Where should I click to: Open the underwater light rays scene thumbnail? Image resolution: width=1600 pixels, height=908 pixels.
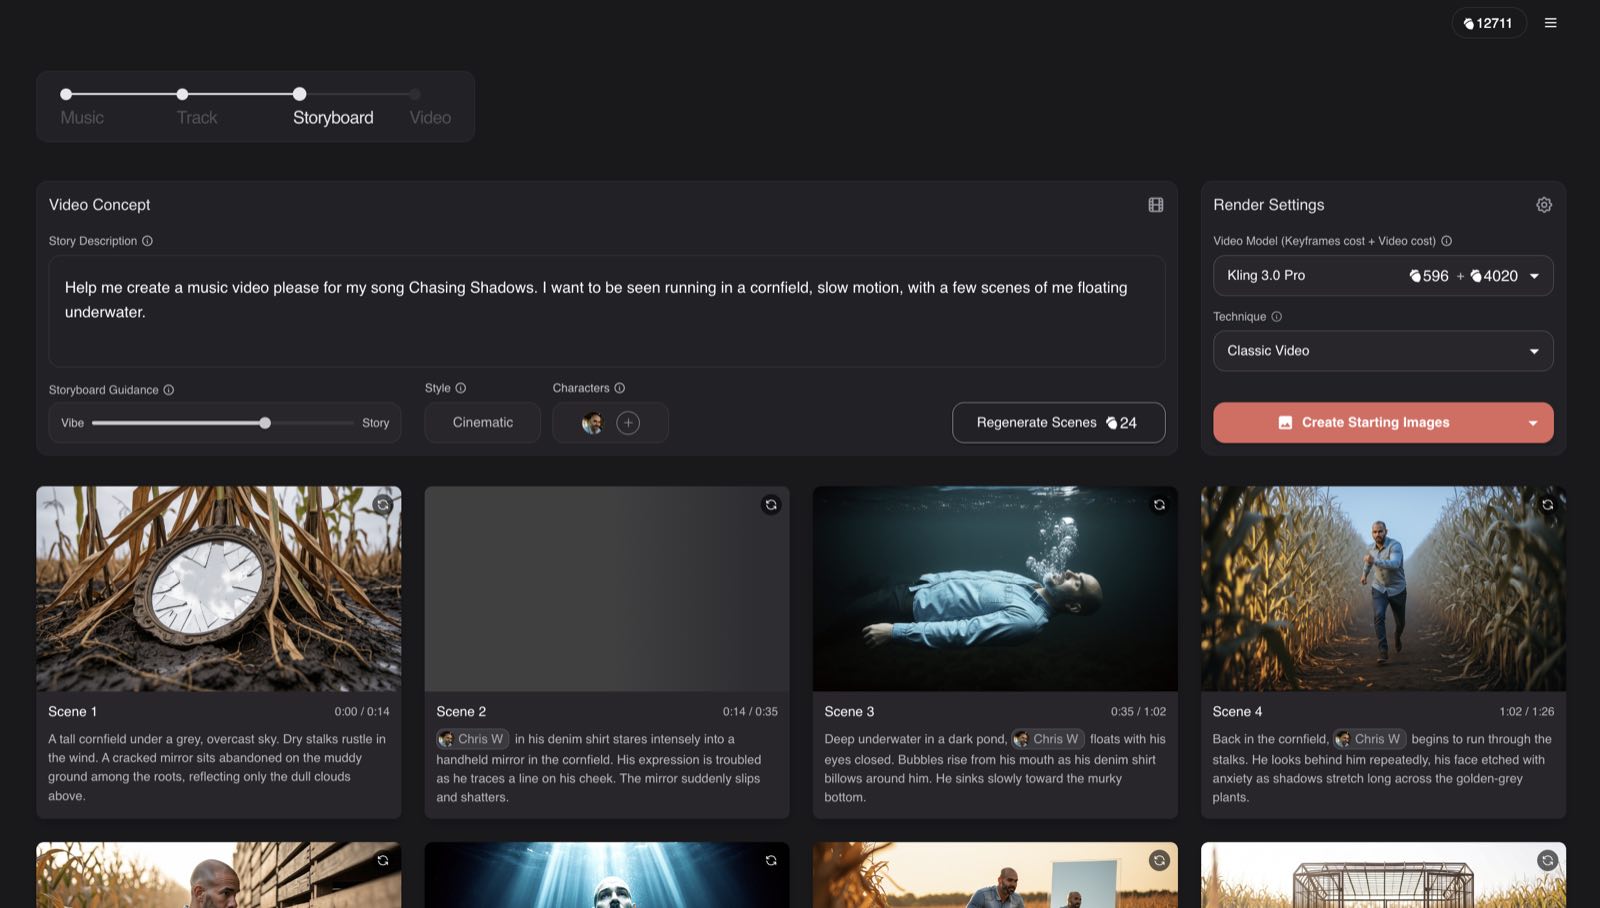[607, 876]
